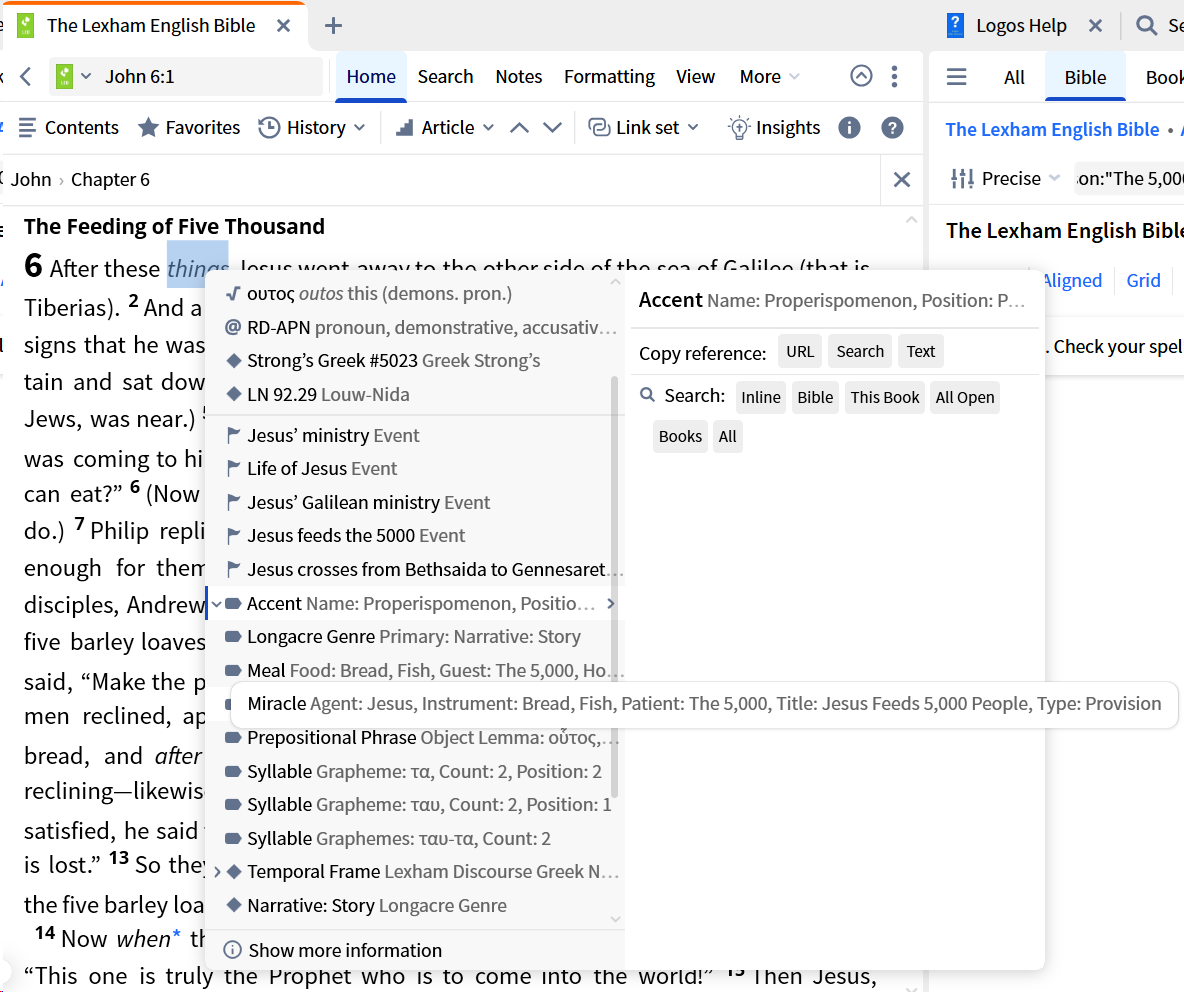Copy reference as Text
Viewport: 1184px width, 992px height.
pos(920,352)
